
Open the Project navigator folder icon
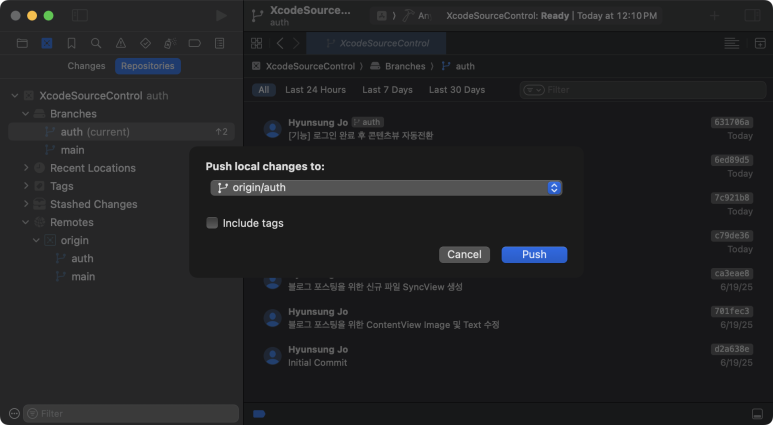(22, 43)
